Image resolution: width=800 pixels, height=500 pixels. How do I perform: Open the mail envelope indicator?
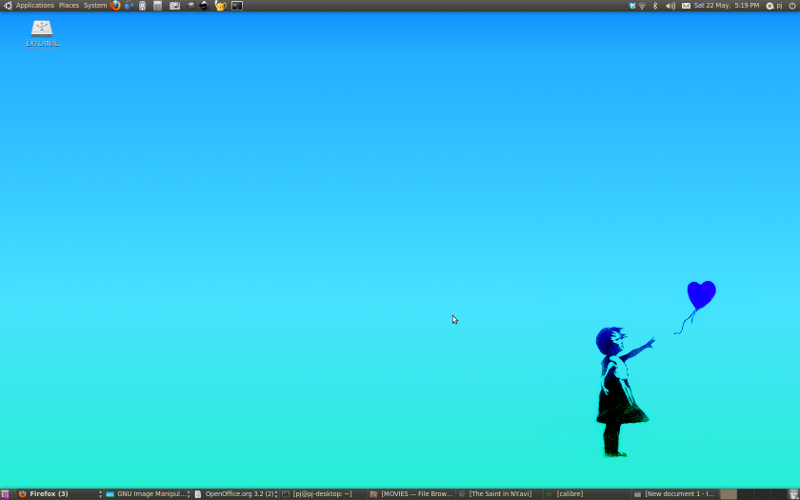[686, 6]
